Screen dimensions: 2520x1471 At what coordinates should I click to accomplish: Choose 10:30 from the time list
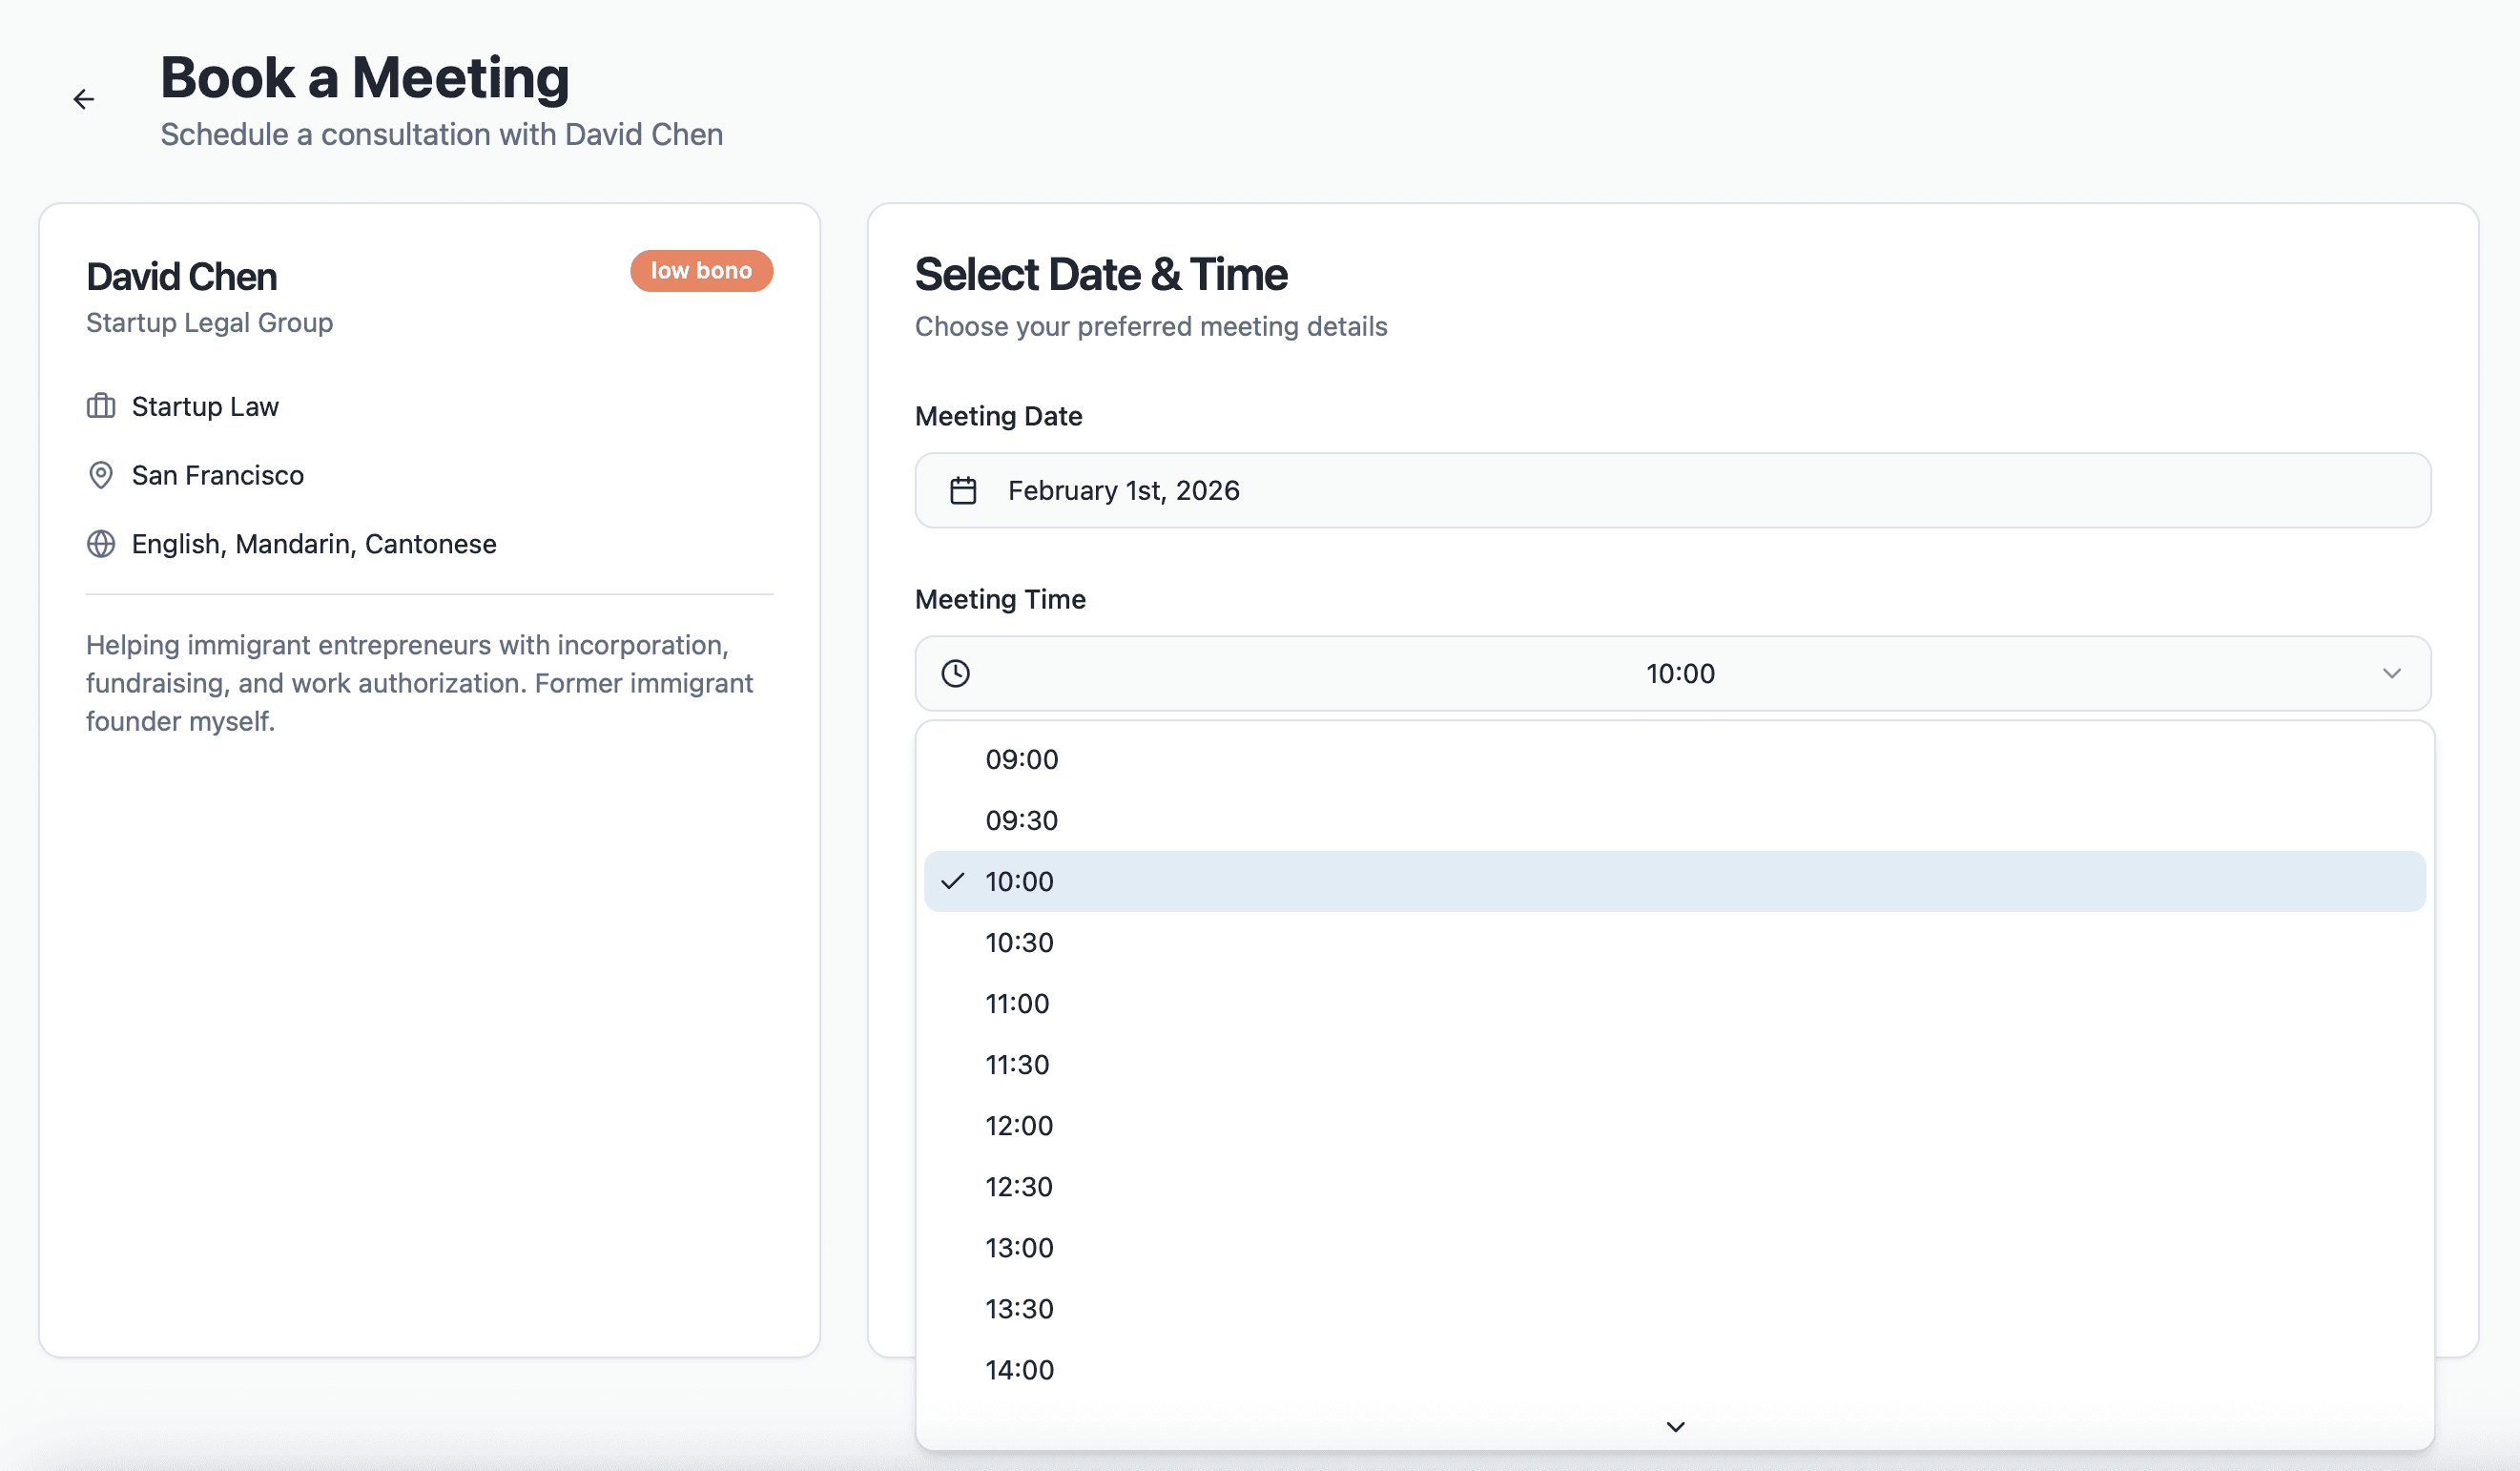point(1019,942)
